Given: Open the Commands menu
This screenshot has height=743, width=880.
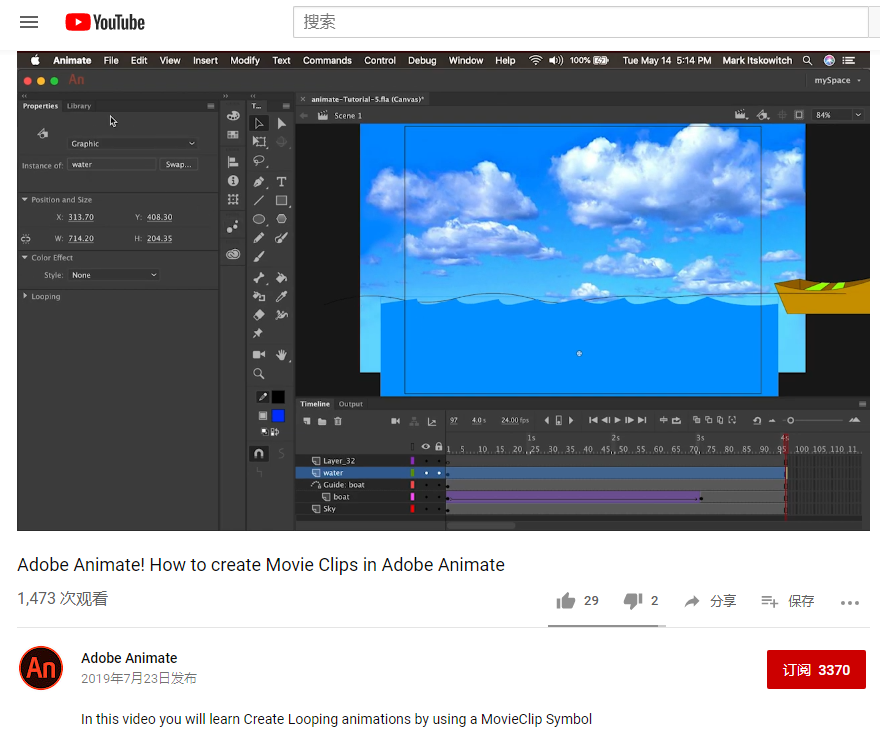Looking at the screenshot, I should [x=327, y=60].
